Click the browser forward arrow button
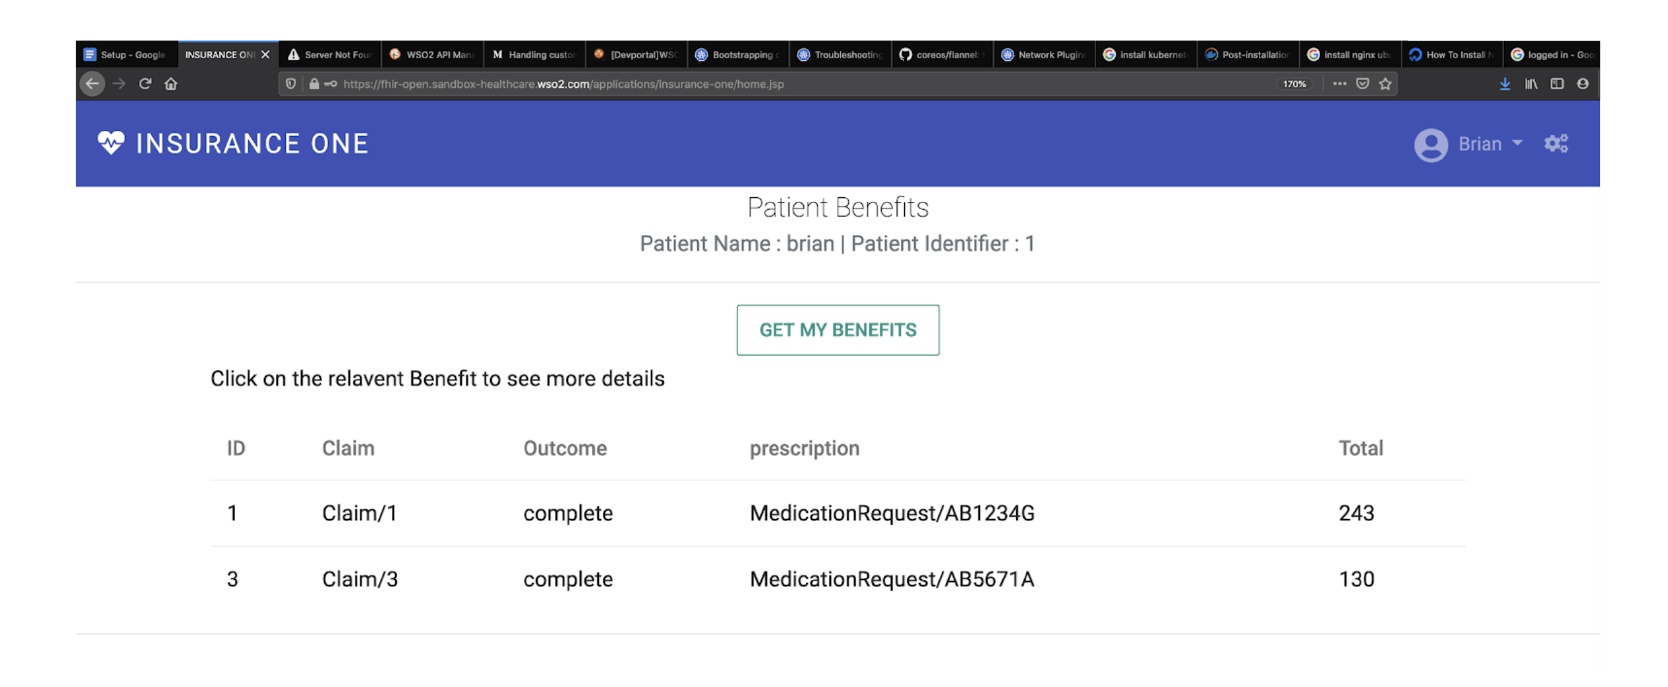Screen dimensions: 1668x687 (119, 84)
